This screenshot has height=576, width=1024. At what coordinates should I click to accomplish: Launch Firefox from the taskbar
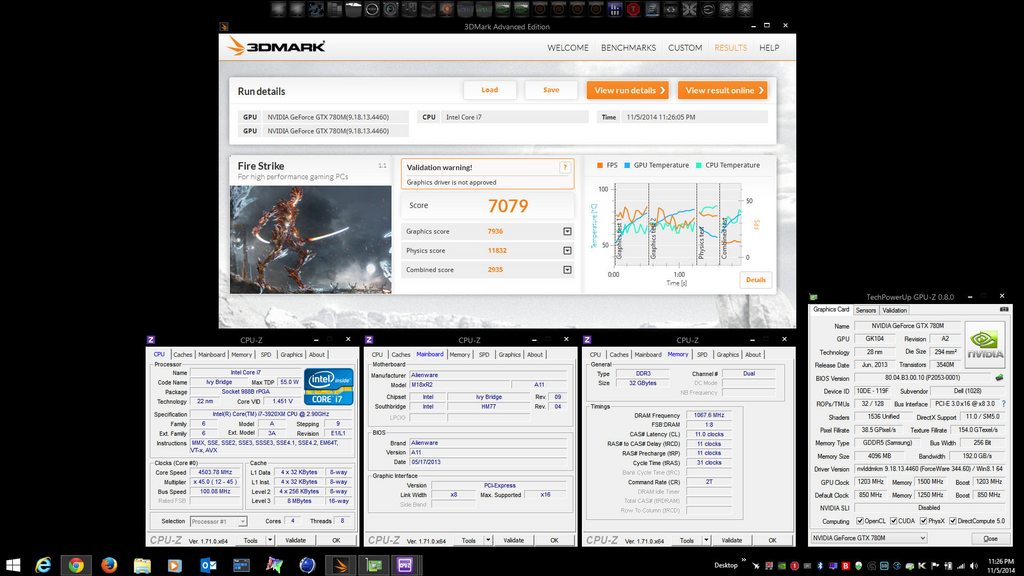109,565
